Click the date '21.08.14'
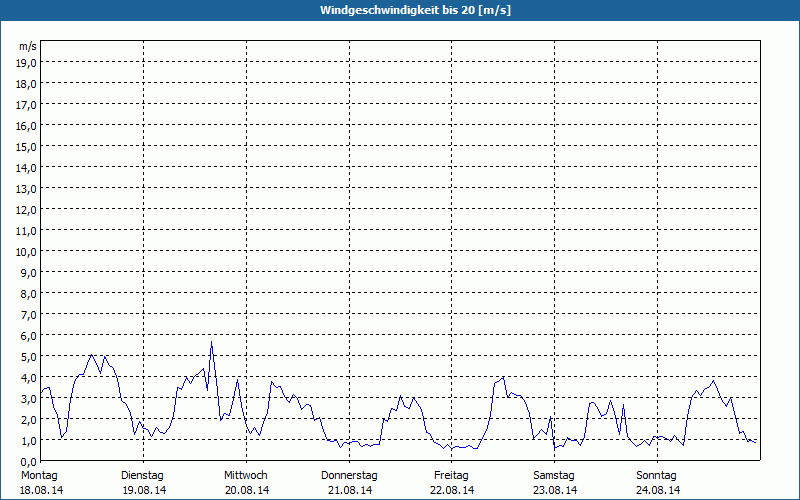 [x=350, y=490]
